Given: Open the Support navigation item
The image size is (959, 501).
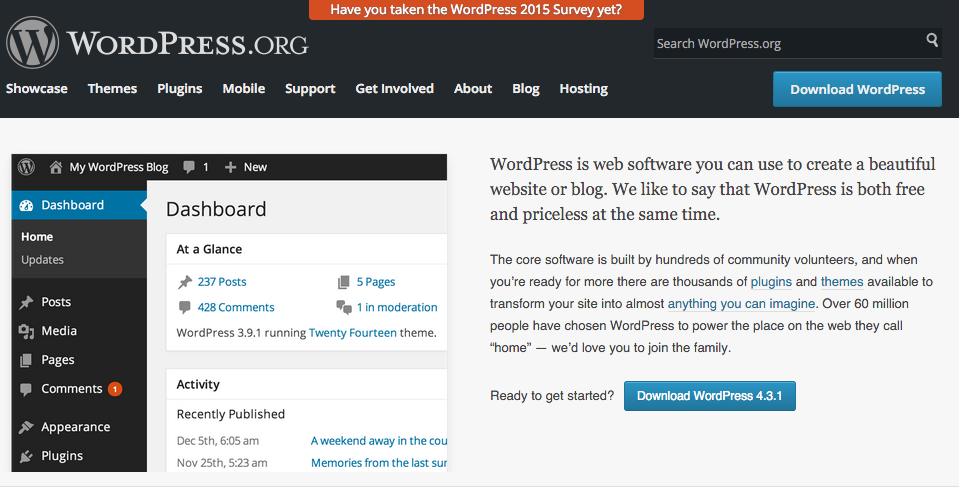Looking at the screenshot, I should coord(310,89).
